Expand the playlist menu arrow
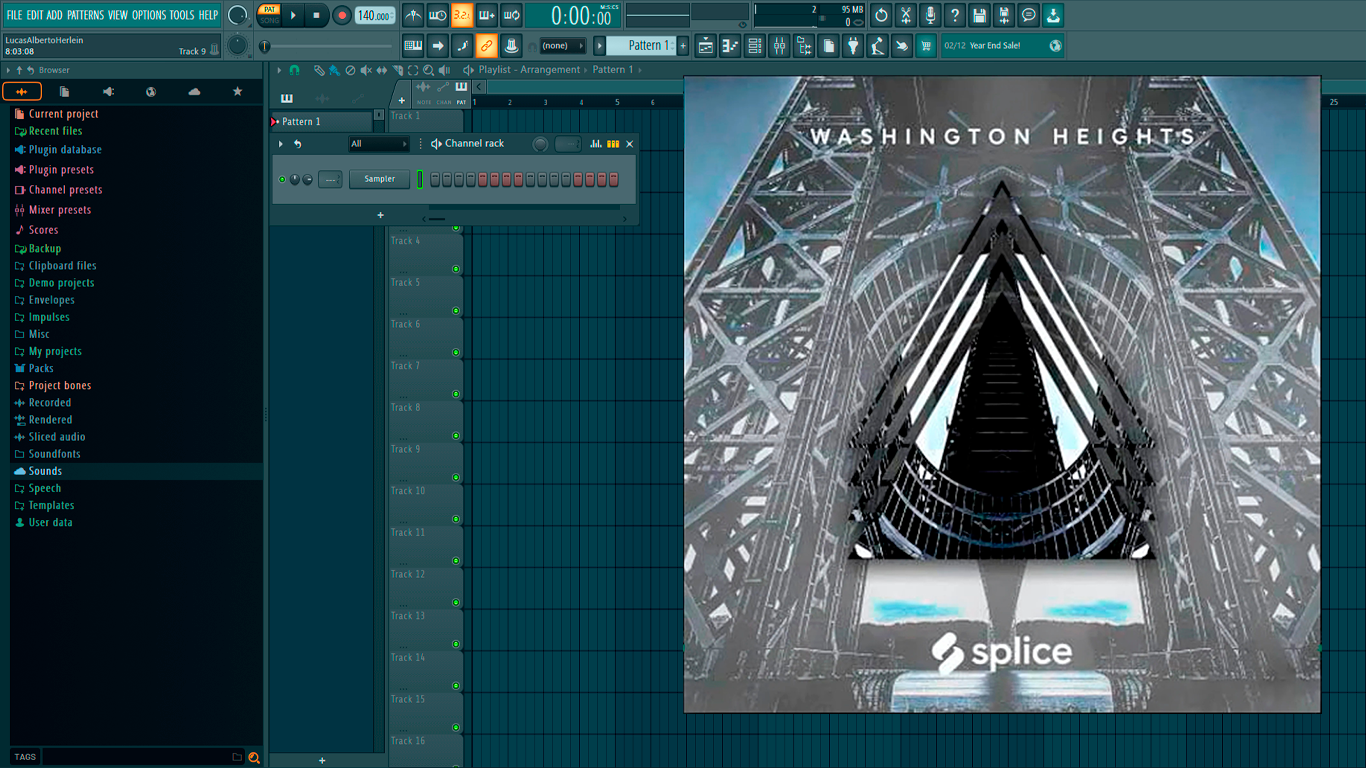Viewport: 1366px width, 768px height. (x=279, y=70)
